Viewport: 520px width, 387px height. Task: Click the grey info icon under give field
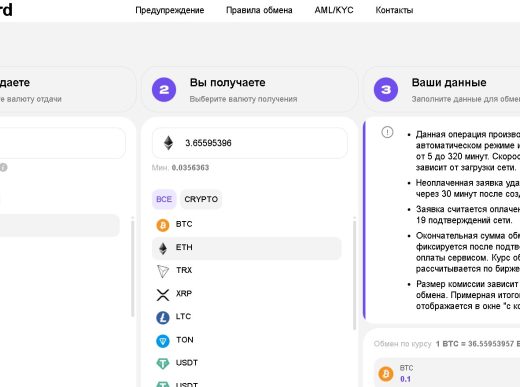point(3,167)
